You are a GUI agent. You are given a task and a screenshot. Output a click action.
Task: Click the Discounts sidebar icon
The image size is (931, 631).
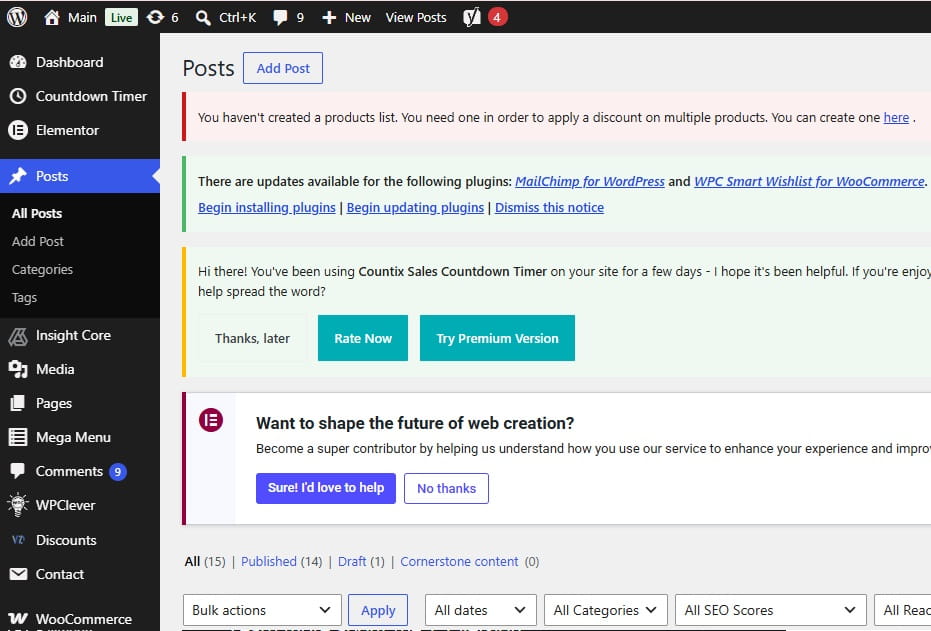pyautogui.click(x=18, y=540)
